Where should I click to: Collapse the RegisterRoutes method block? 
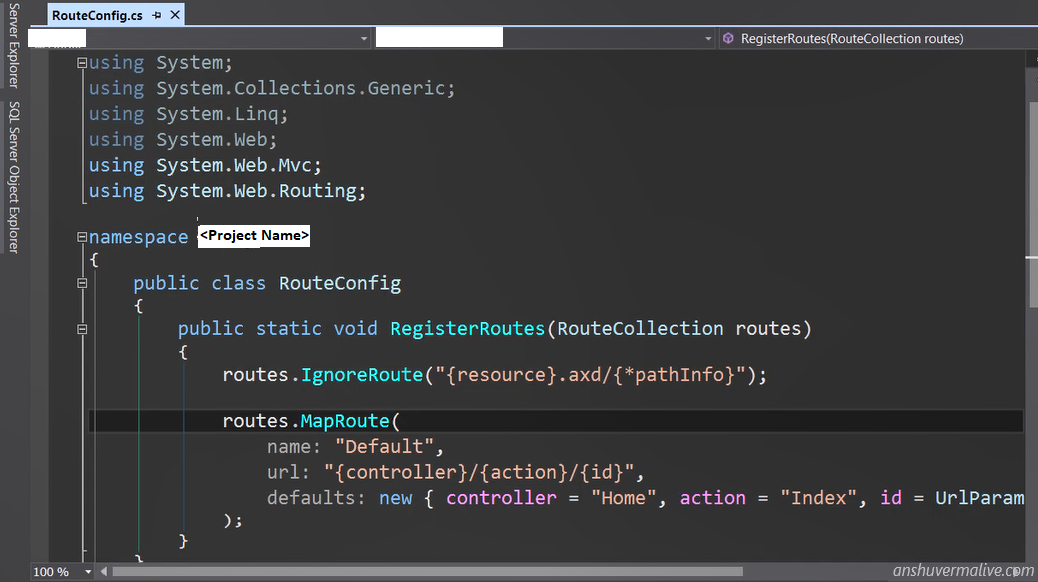(82, 329)
